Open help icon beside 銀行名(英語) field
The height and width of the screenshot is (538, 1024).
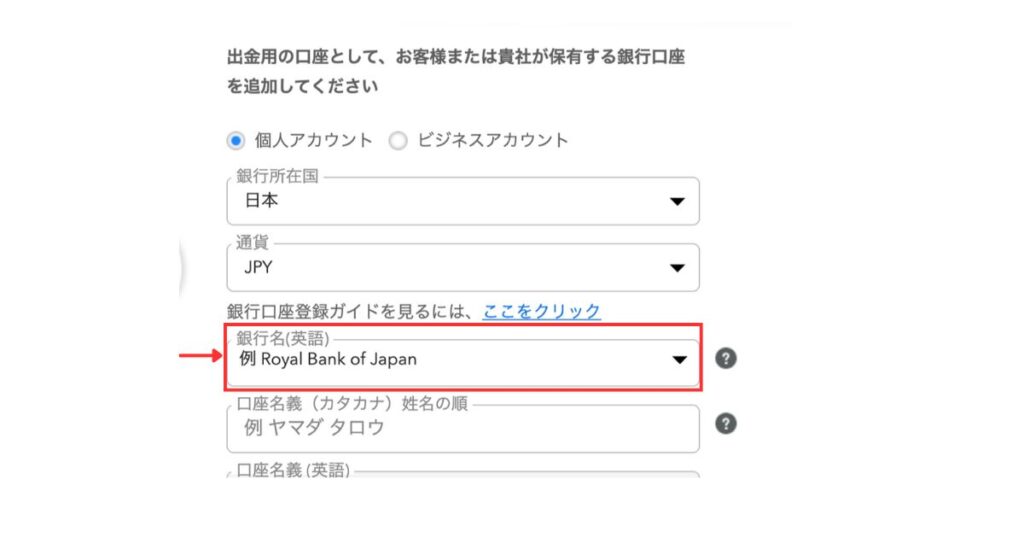point(726,358)
